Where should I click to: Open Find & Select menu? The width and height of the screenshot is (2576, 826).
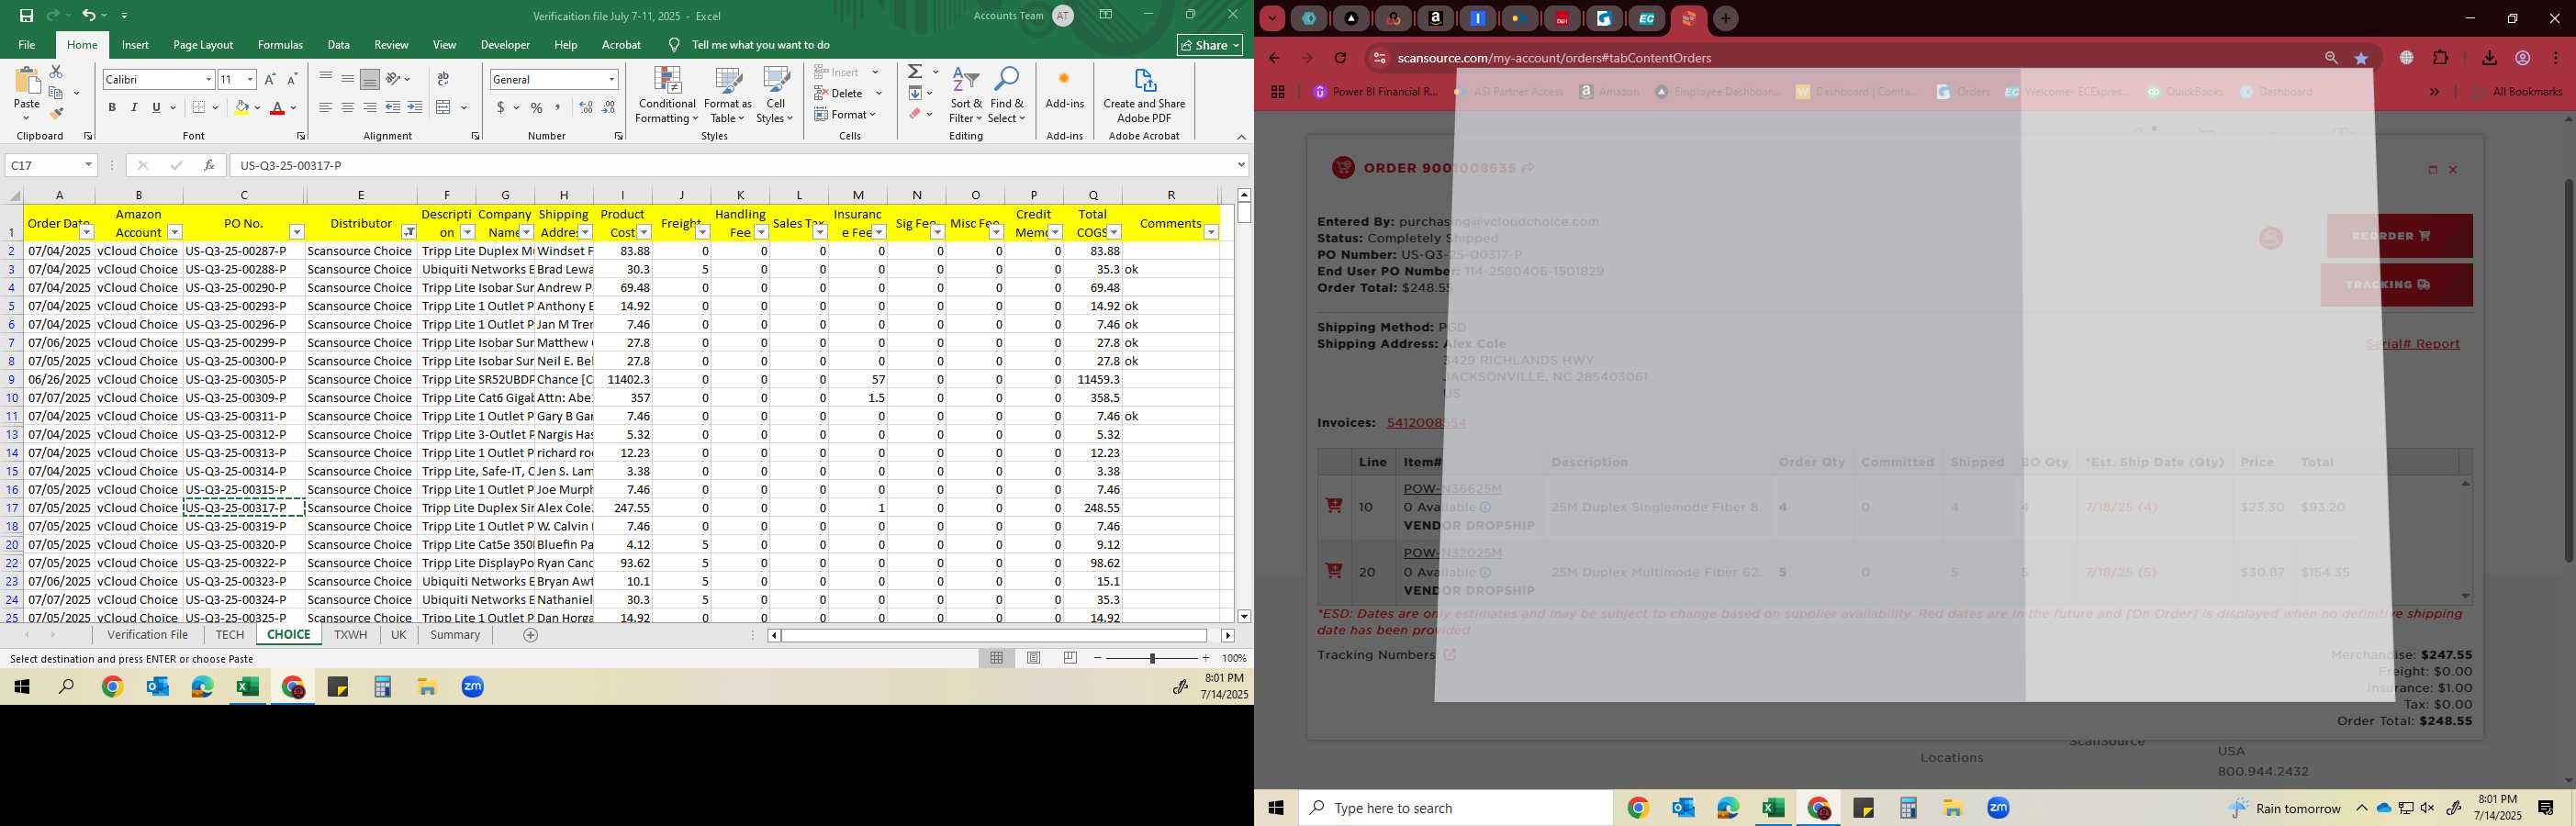(1007, 96)
